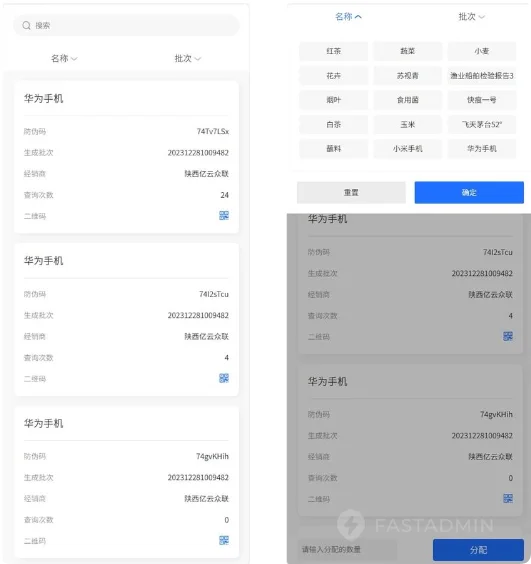Expand the 名称 filter dropdown on left panel
Screen dimensions: 531x564
[64, 58]
